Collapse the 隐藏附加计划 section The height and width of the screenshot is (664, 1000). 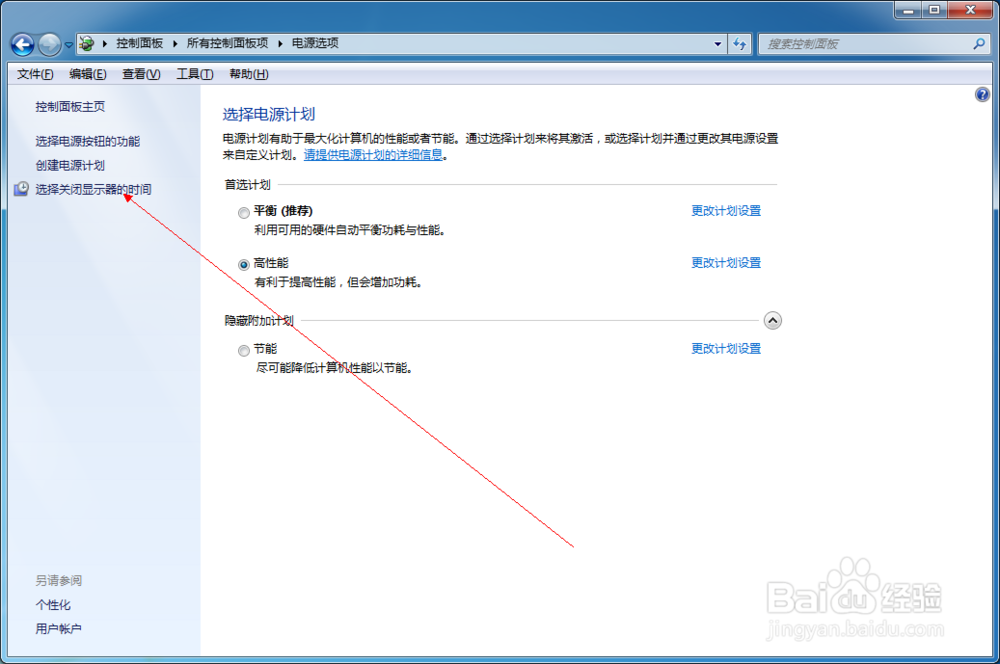pyautogui.click(x=773, y=320)
